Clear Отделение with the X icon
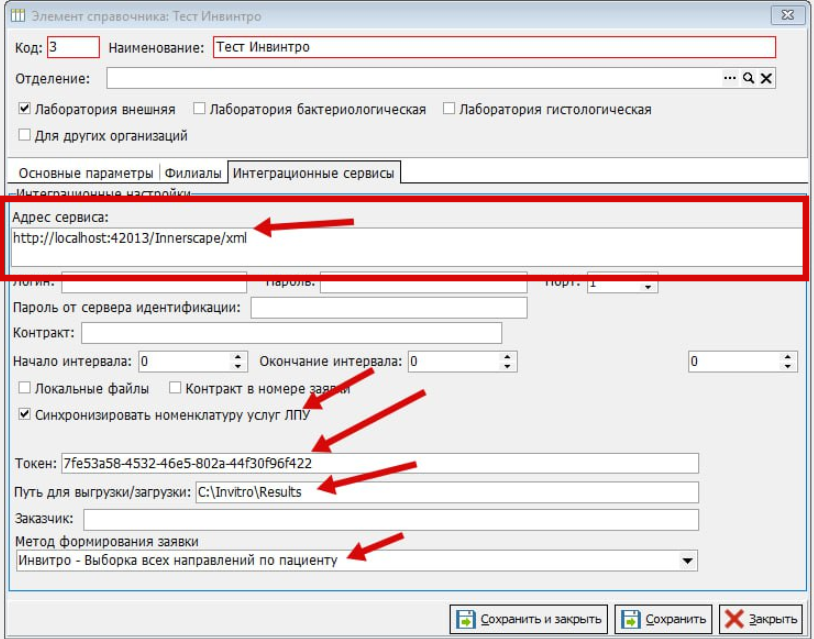 pos(766,78)
